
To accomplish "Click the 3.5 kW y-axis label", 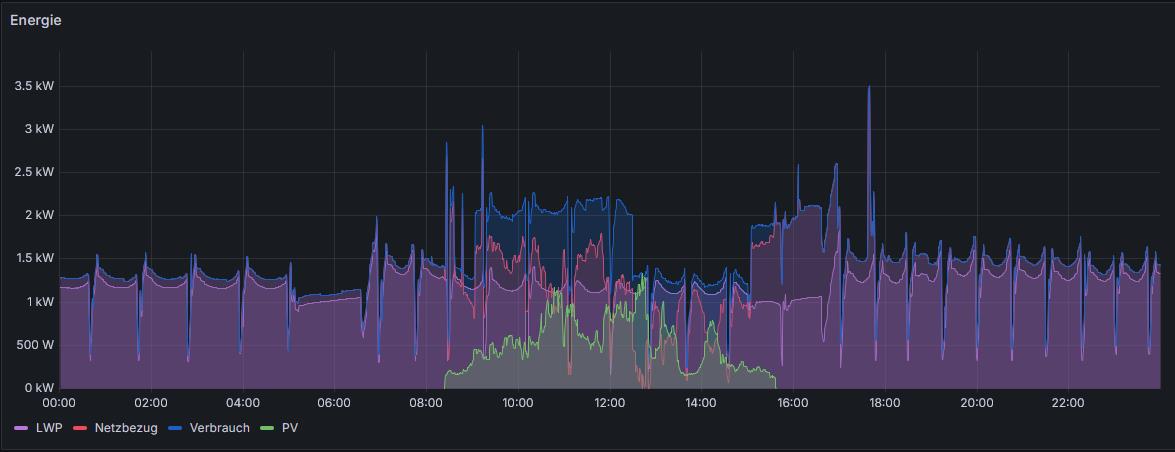I will (34, 86).
